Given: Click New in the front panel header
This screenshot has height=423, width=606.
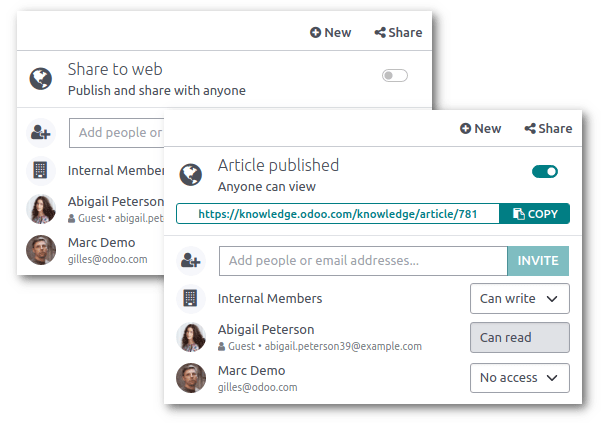Looking at the screenshot, I should click(481, 128).
